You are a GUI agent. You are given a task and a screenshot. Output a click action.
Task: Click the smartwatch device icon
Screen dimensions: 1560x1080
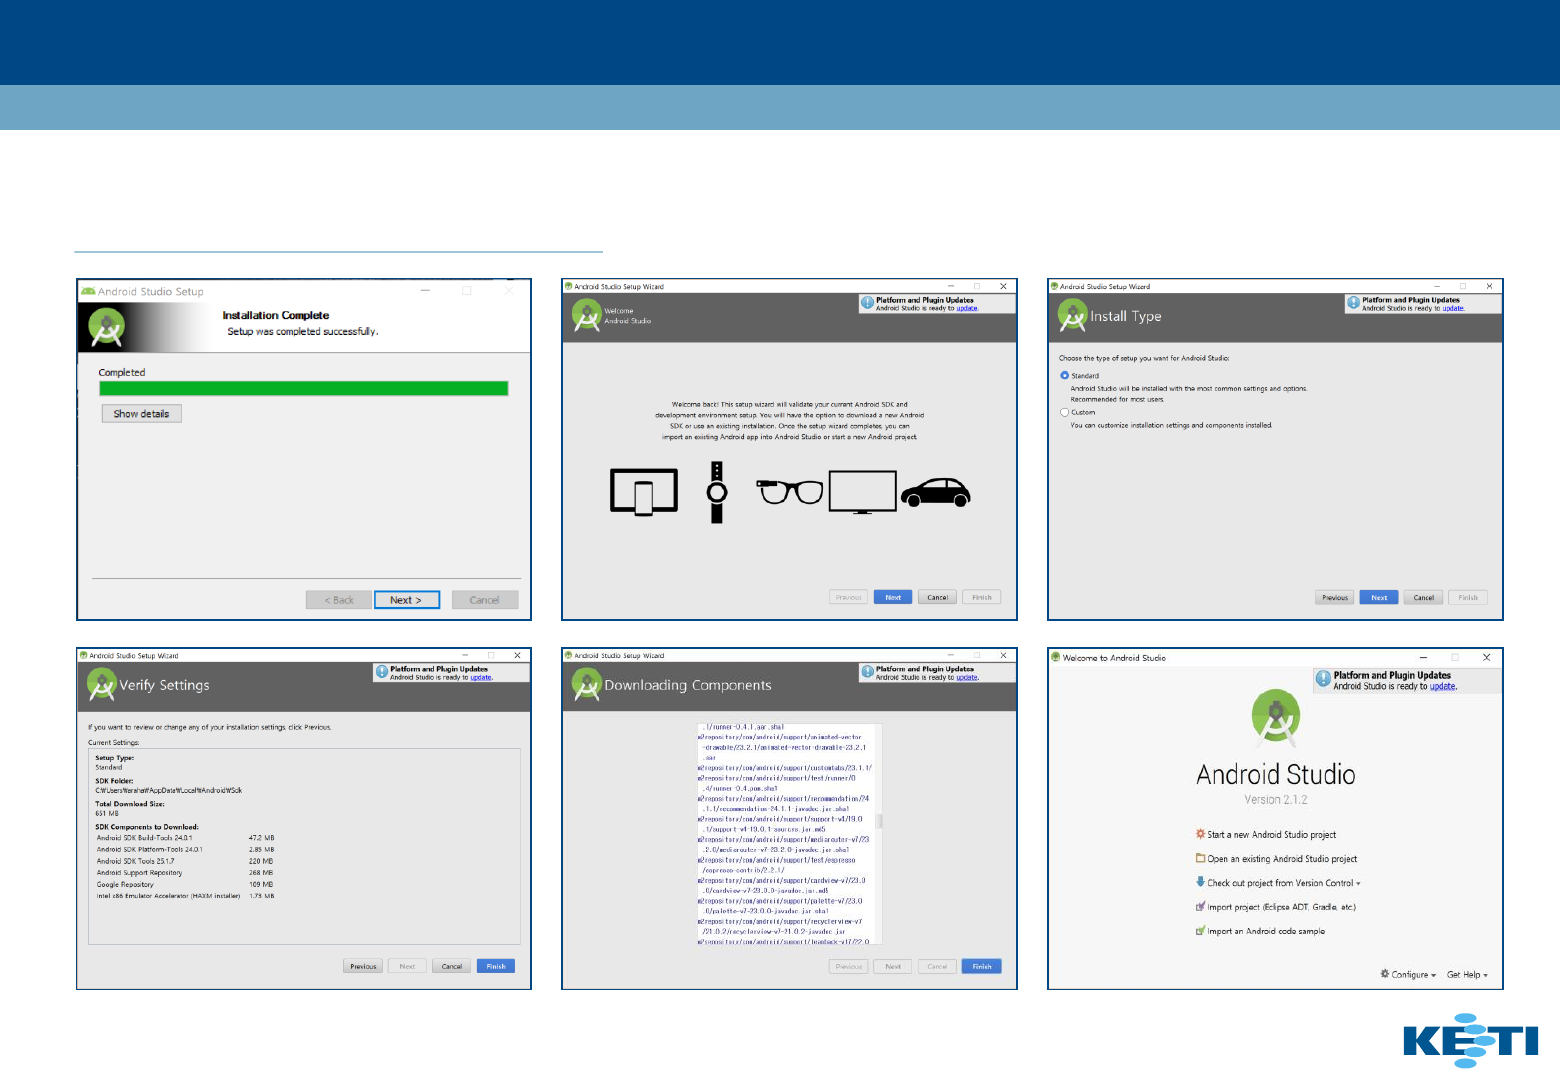click(x=716, y=492)
